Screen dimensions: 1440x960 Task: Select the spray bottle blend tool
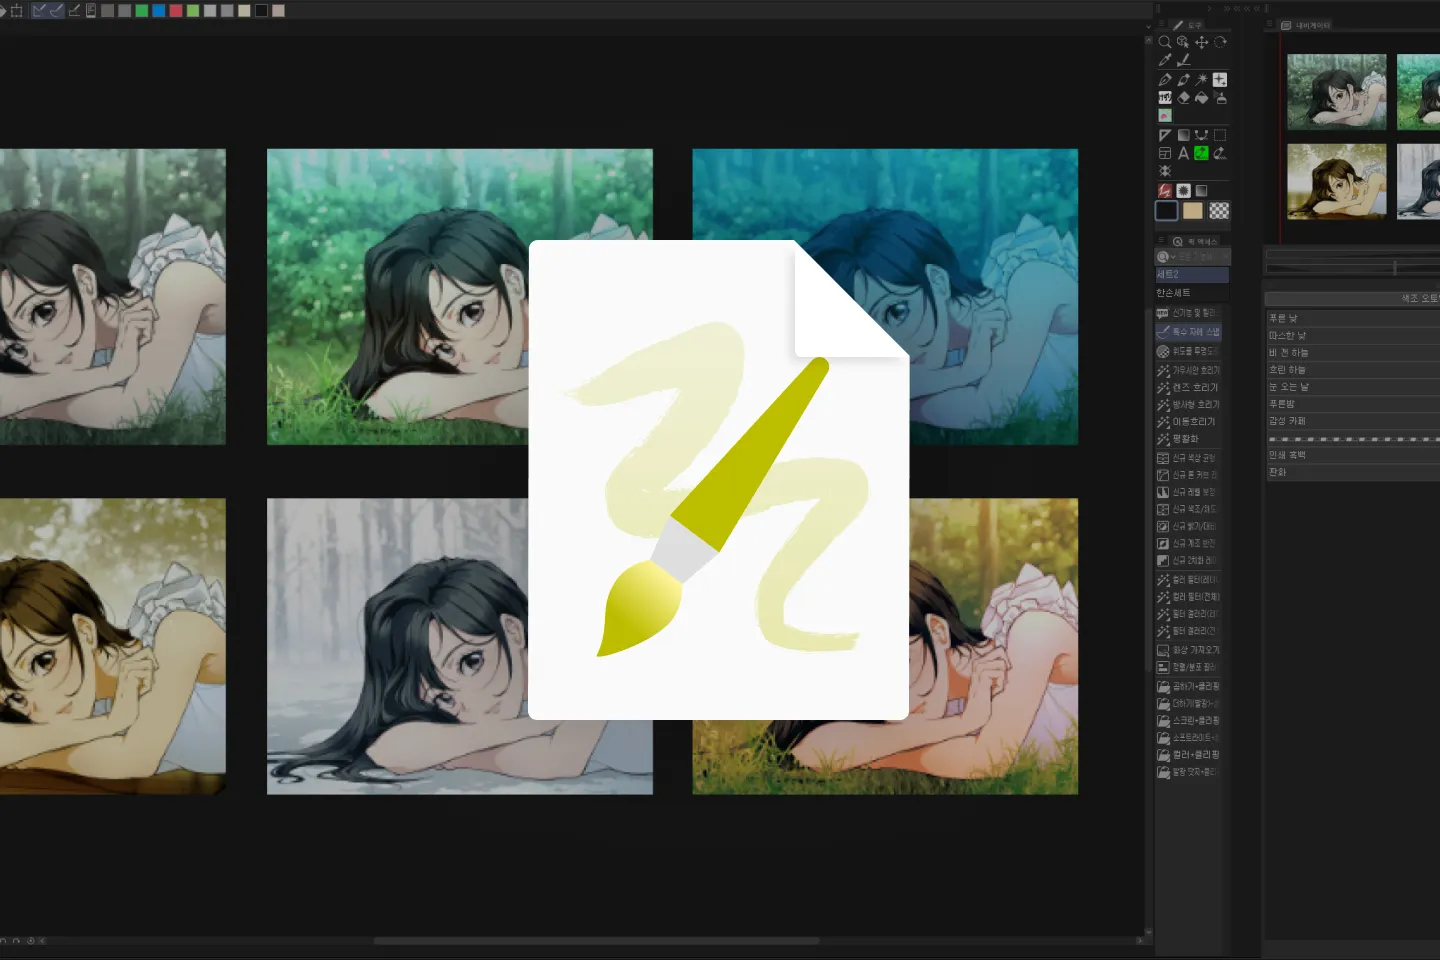(1220, 98)
